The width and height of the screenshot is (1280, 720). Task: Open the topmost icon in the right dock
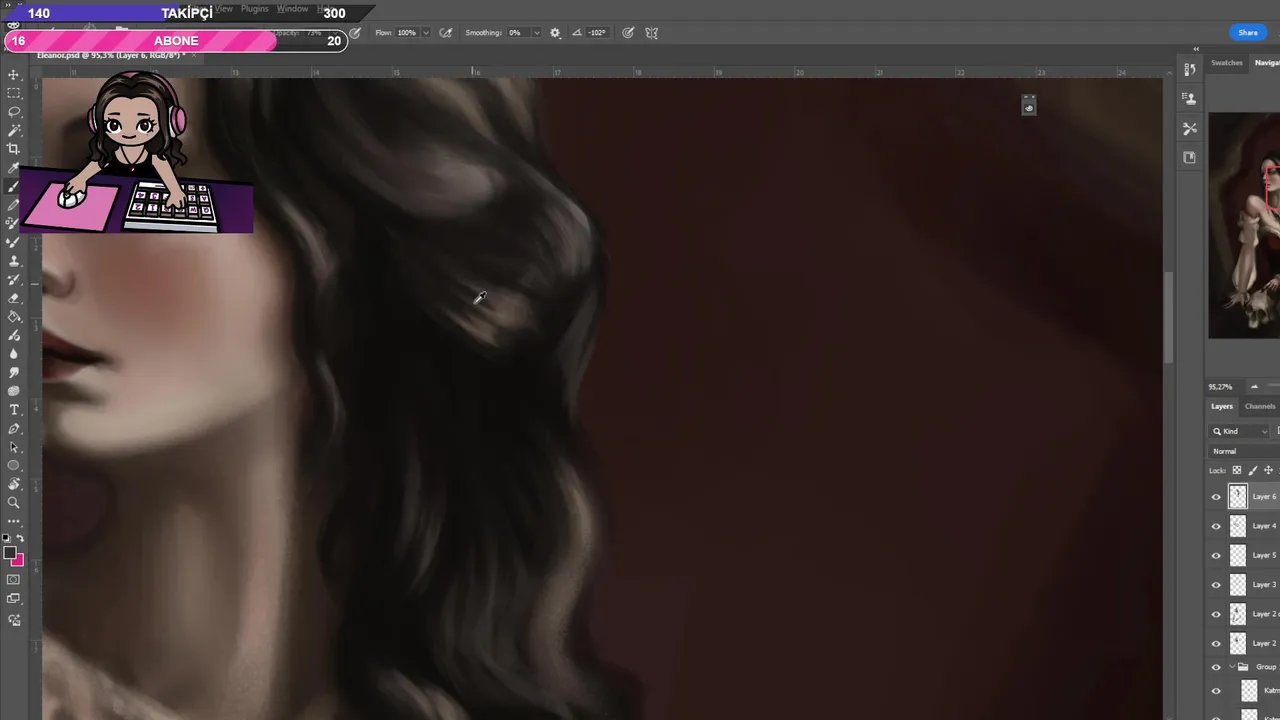coord(1189,69)
